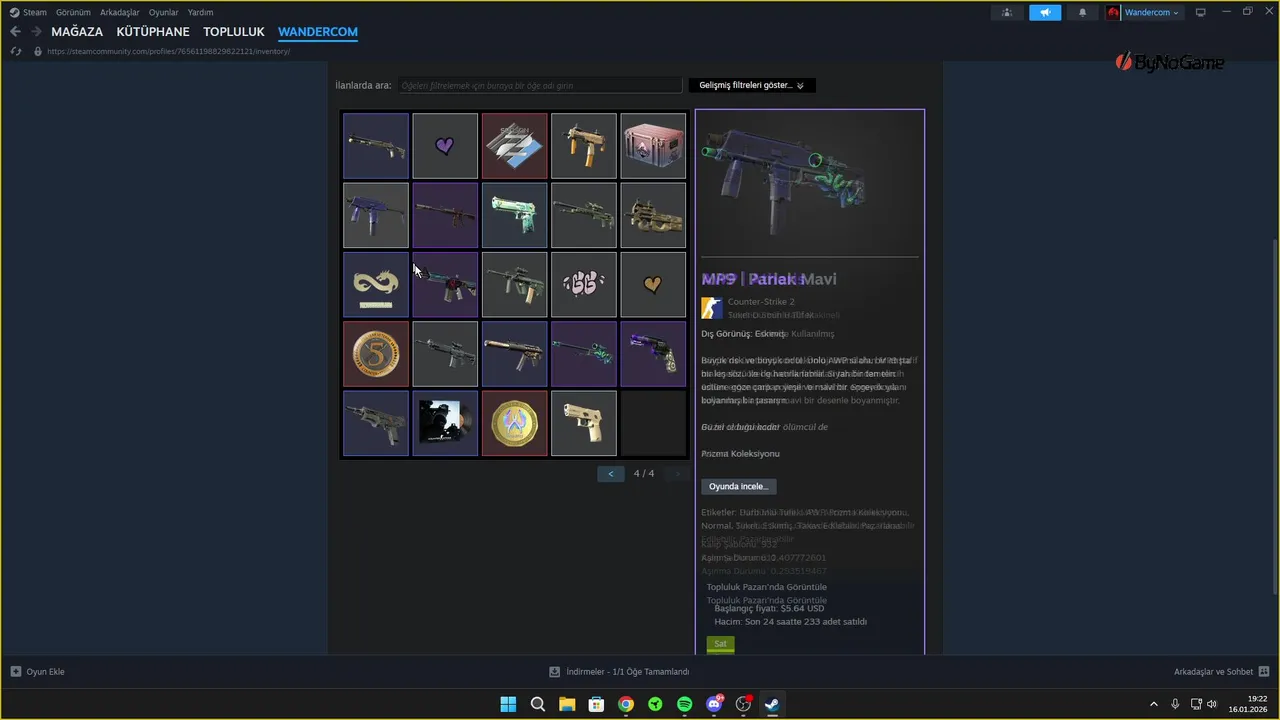Select the purple R8 revolver
Viewport: 1280px width, 720px height.
click(653, 354)
